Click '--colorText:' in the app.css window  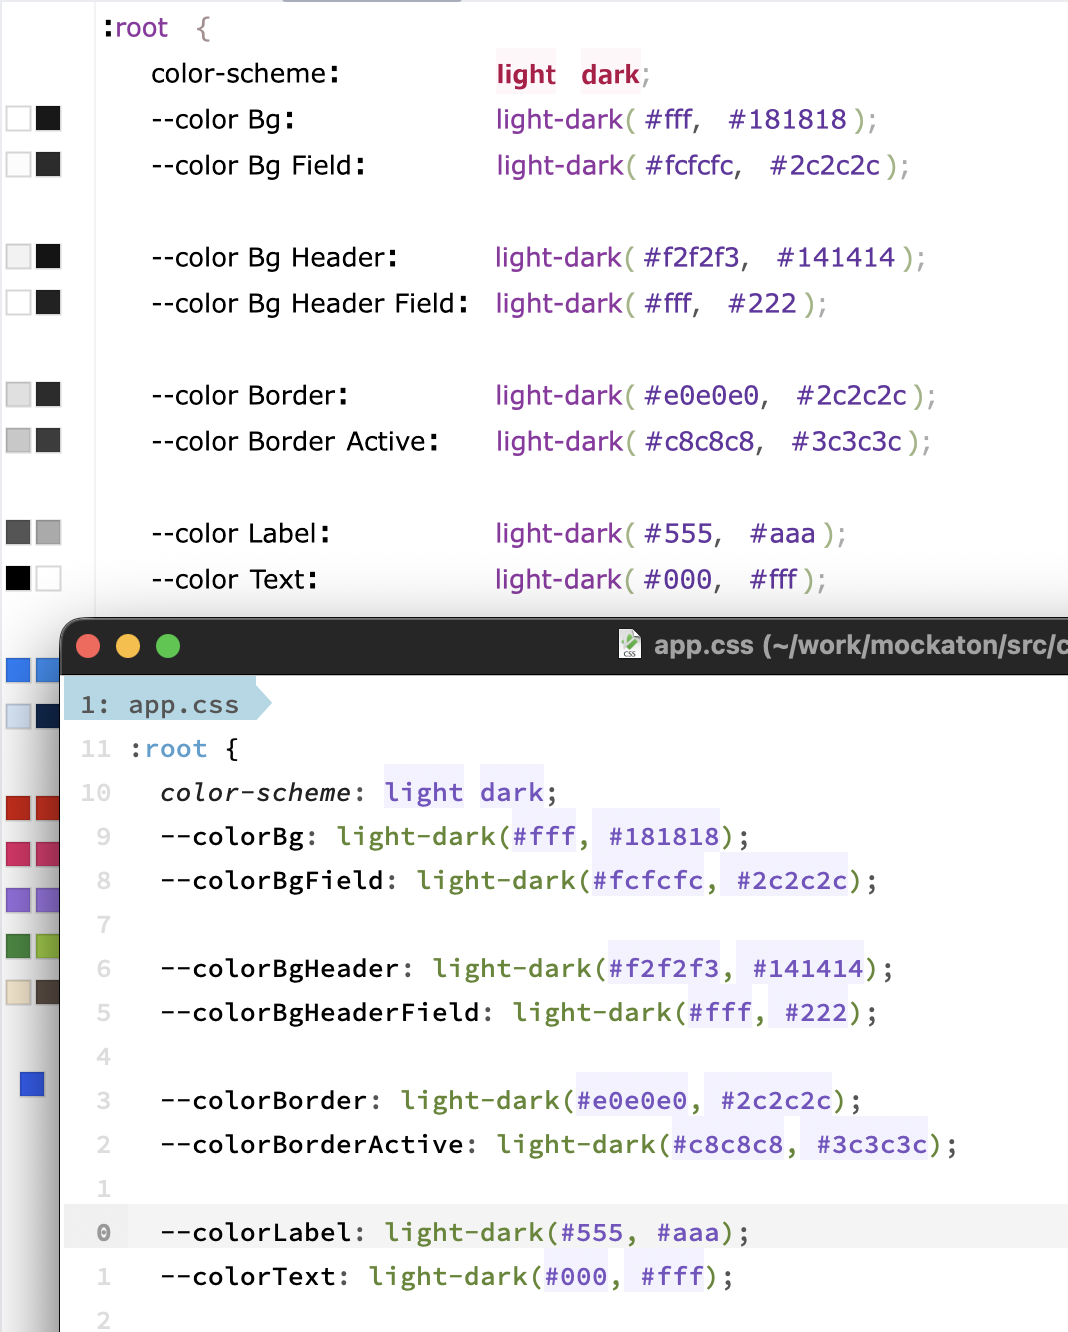(256, 1277)
